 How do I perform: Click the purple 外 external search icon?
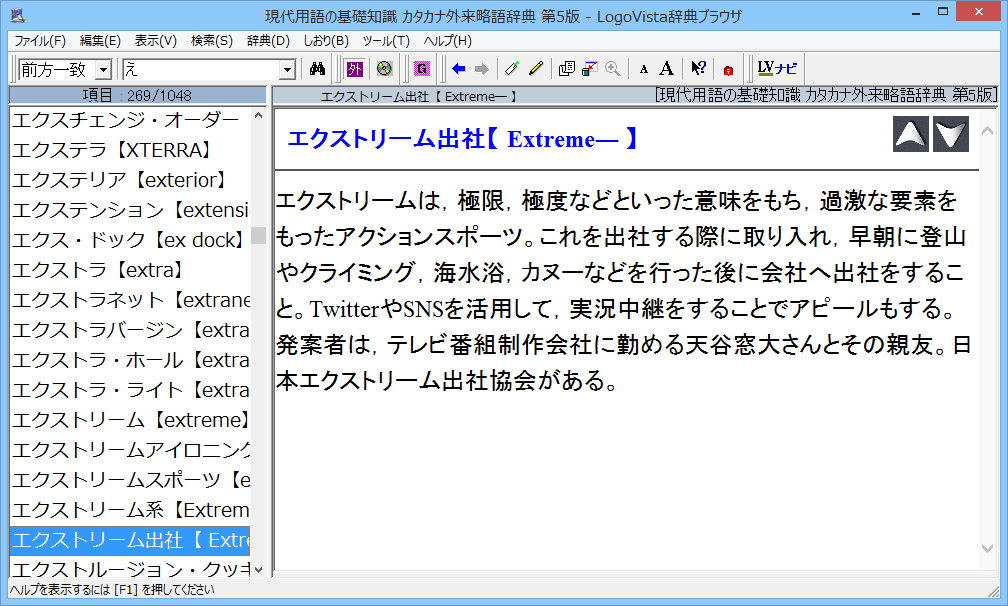coord(354,69)
